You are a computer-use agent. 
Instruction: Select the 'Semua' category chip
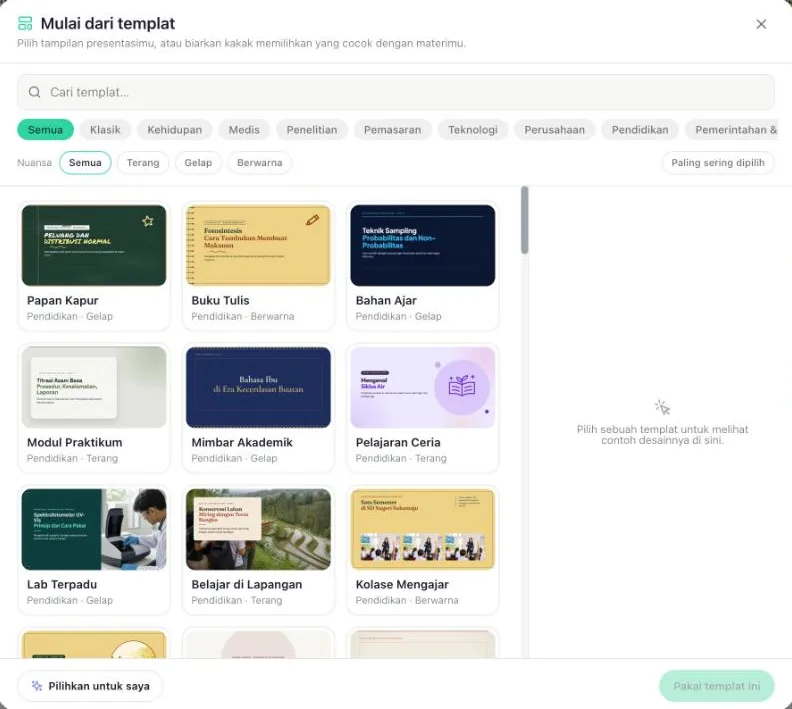coord(45,130)
